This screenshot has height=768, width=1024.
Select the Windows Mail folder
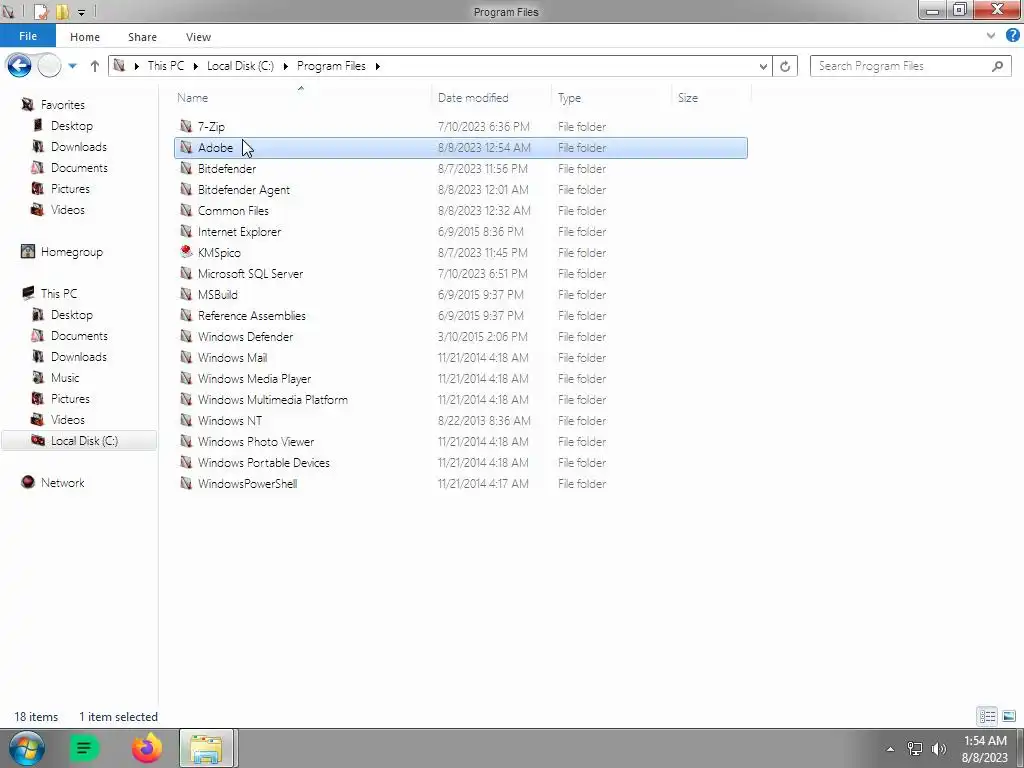(461, 357)
